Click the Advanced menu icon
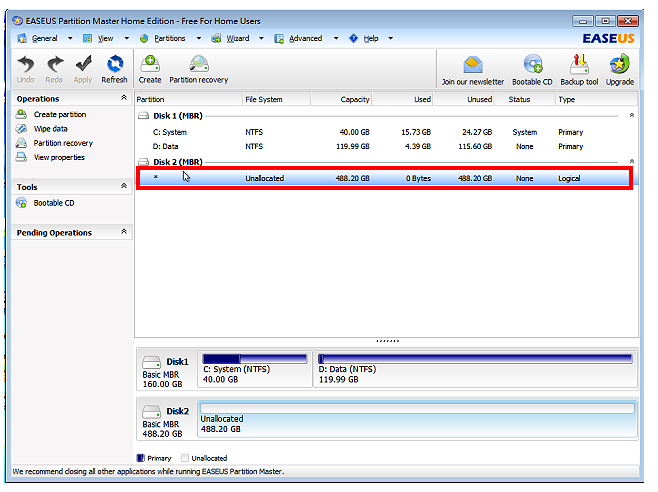 [x=279, y=39]
